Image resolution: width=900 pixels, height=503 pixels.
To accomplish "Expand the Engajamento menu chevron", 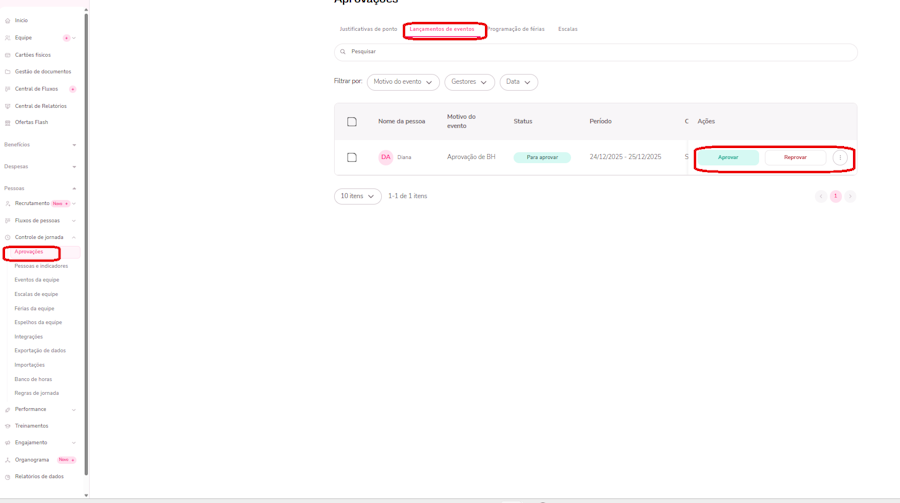I will [74, 443].
